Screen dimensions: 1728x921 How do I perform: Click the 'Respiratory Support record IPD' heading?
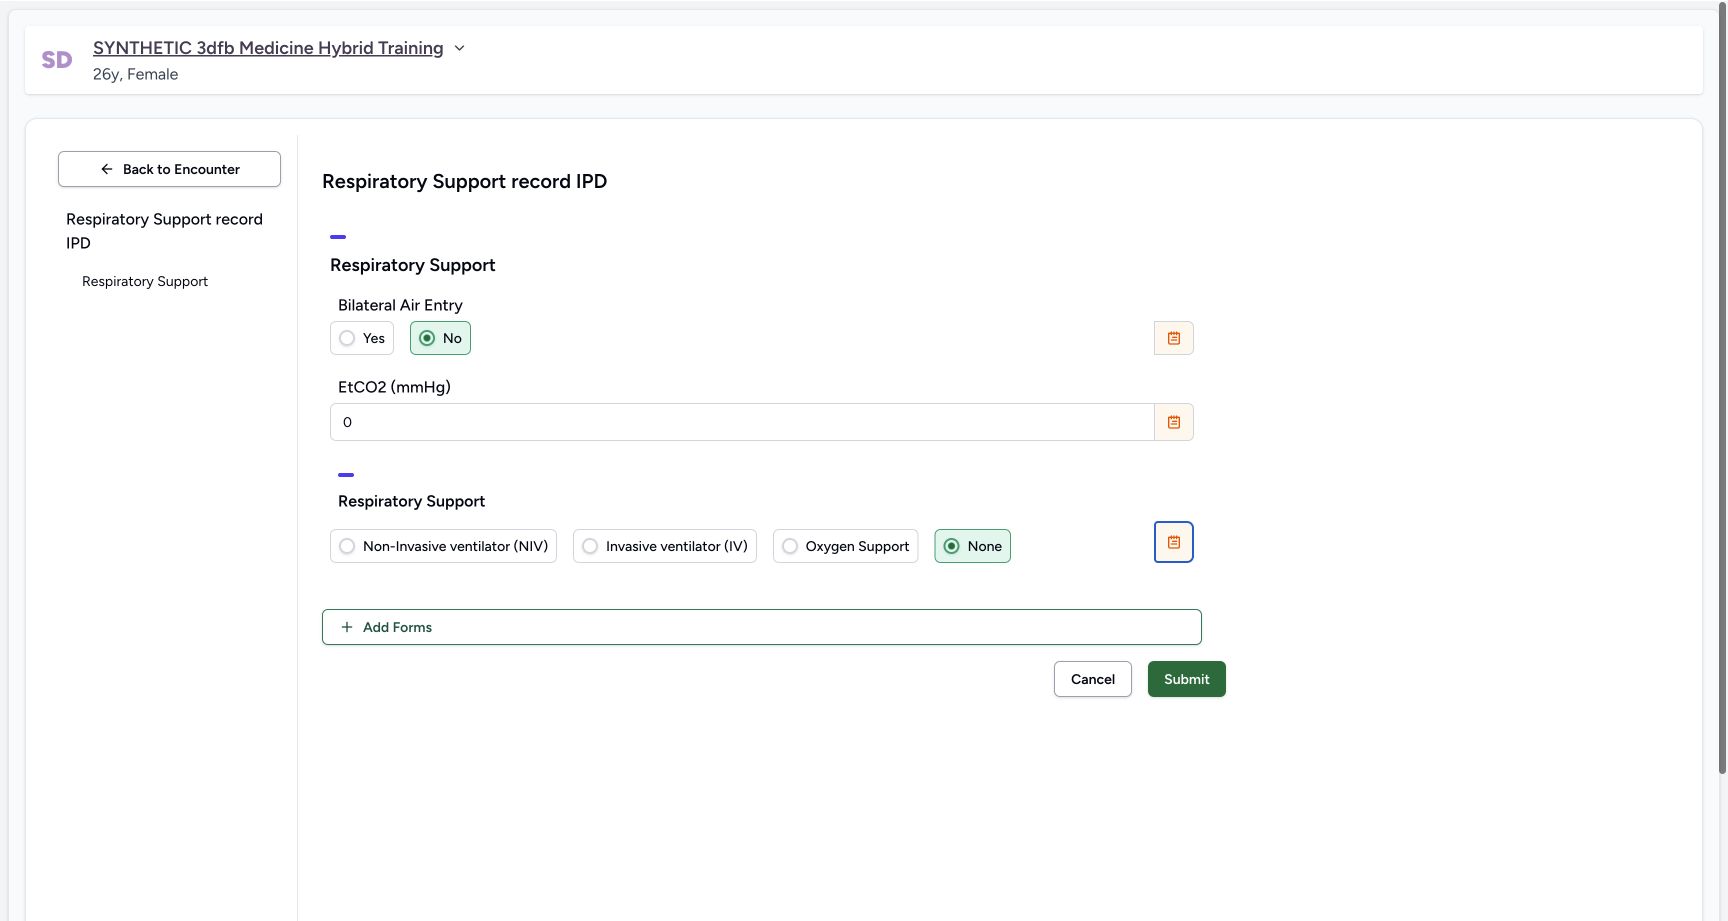(x=464, y=181)
